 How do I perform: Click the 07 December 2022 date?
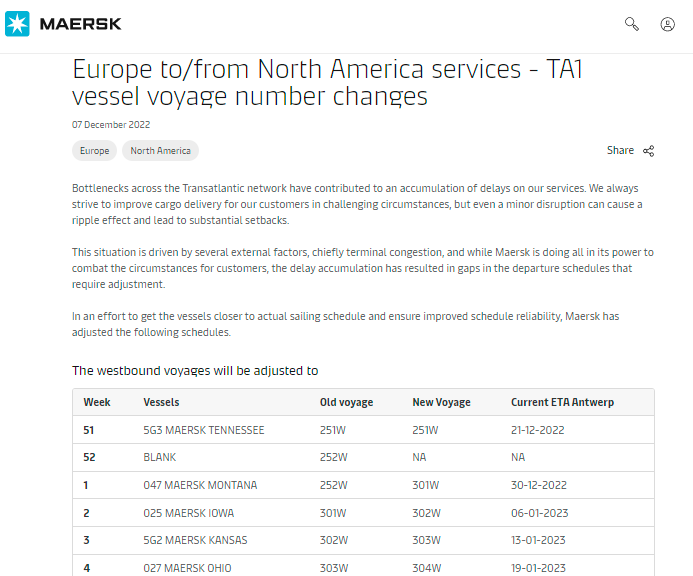coord(111,125)
